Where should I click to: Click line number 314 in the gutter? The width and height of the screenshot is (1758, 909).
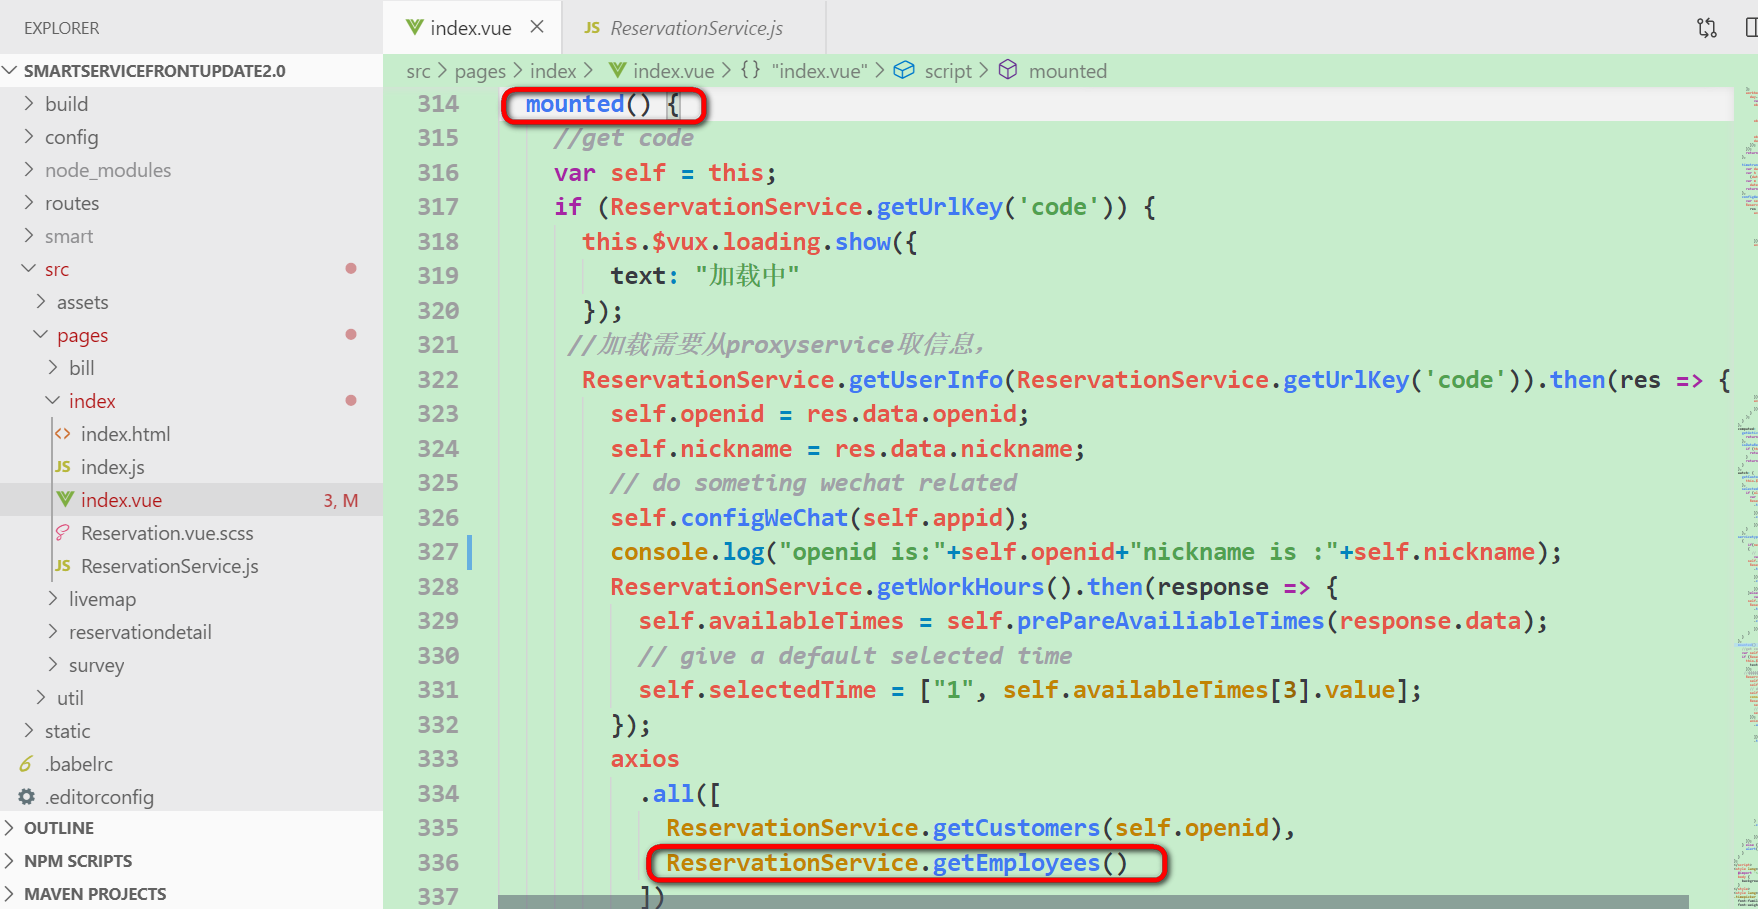(x=438, y=104)
